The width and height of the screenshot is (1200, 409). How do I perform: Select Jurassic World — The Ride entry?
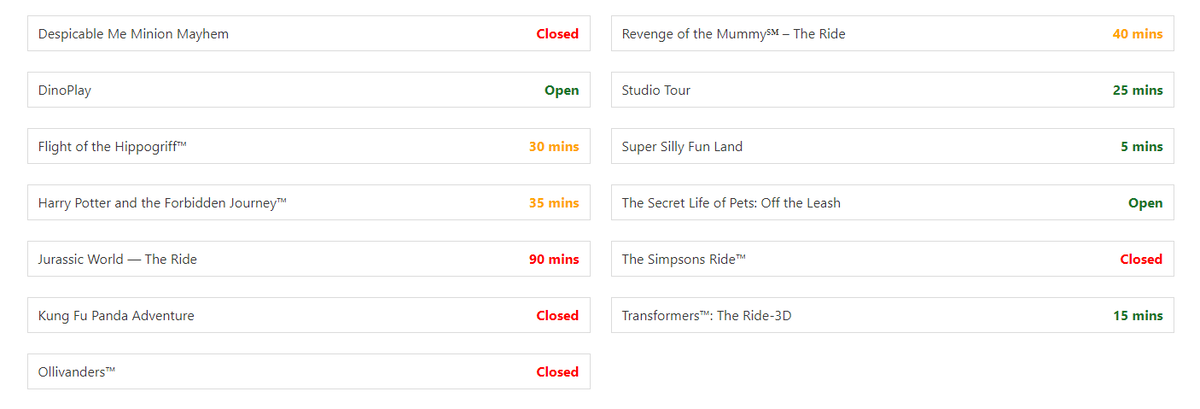pyautogui.click(x=118, y=259)
